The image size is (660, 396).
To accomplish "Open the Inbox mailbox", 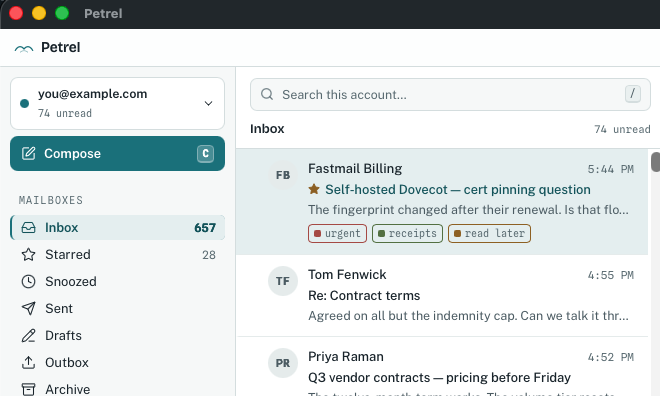I will [117, 228].
